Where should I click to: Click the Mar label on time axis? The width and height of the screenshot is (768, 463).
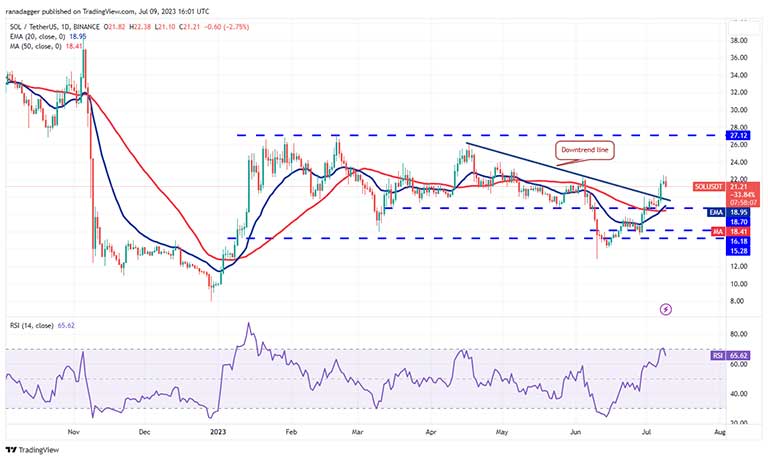(358, 432)
